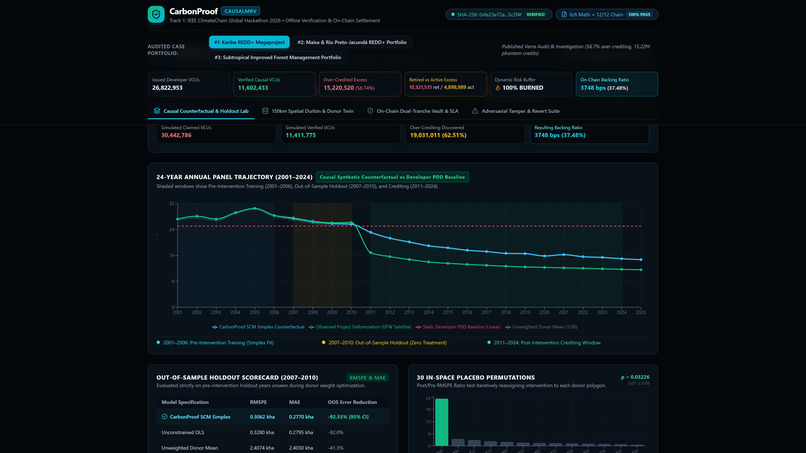The image size is (806, 453).
Task: Click the shield icon on Dual-Tranche Vault tab
Action: point(370,111)
